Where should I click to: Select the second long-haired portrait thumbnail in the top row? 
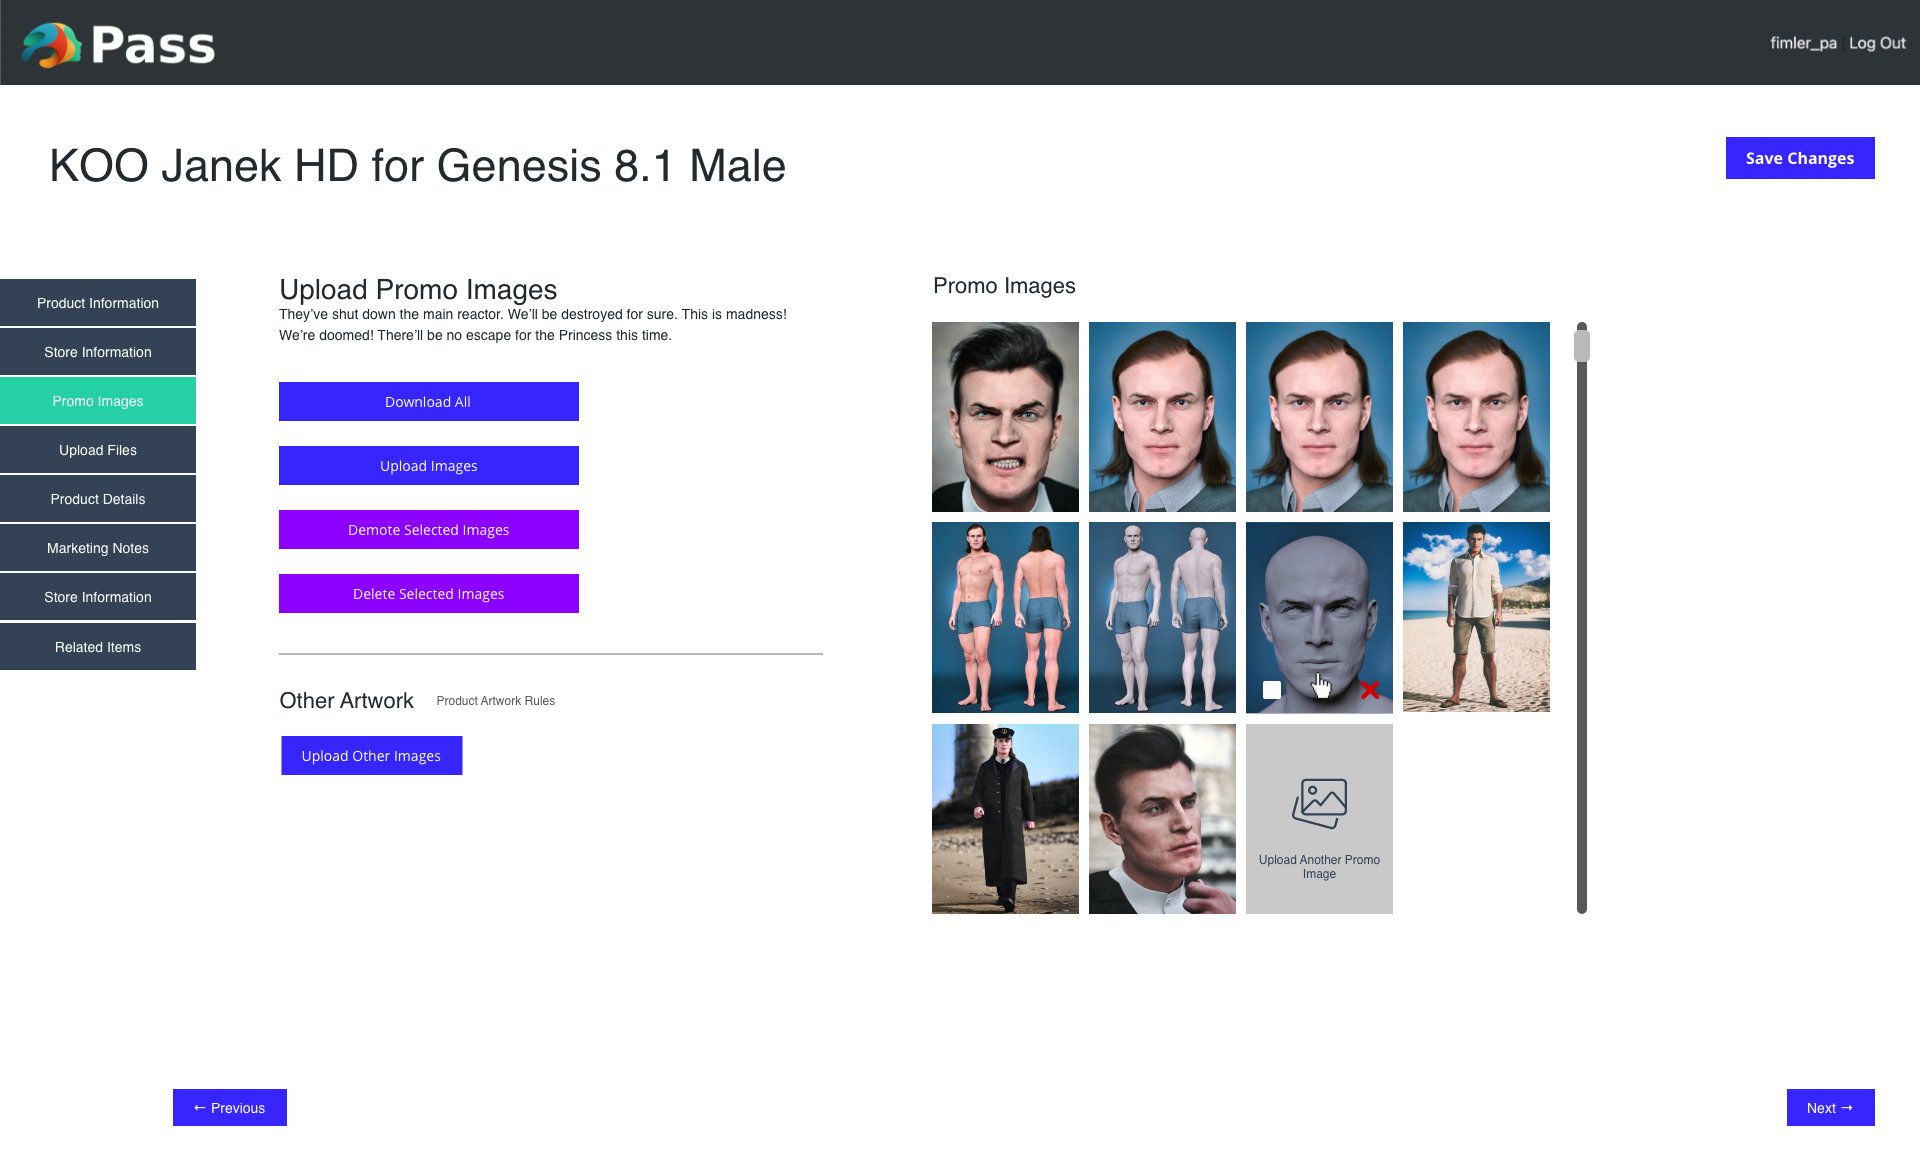(1319, 417)
